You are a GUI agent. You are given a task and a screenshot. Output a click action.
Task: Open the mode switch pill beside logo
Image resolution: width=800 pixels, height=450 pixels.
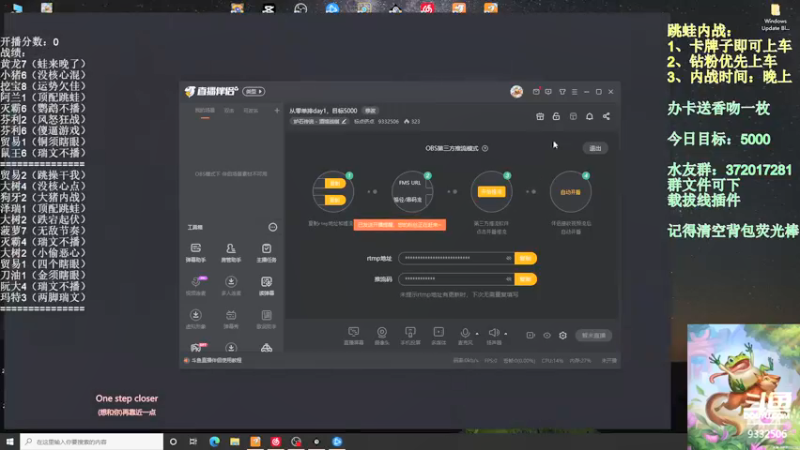coord(254,91)
